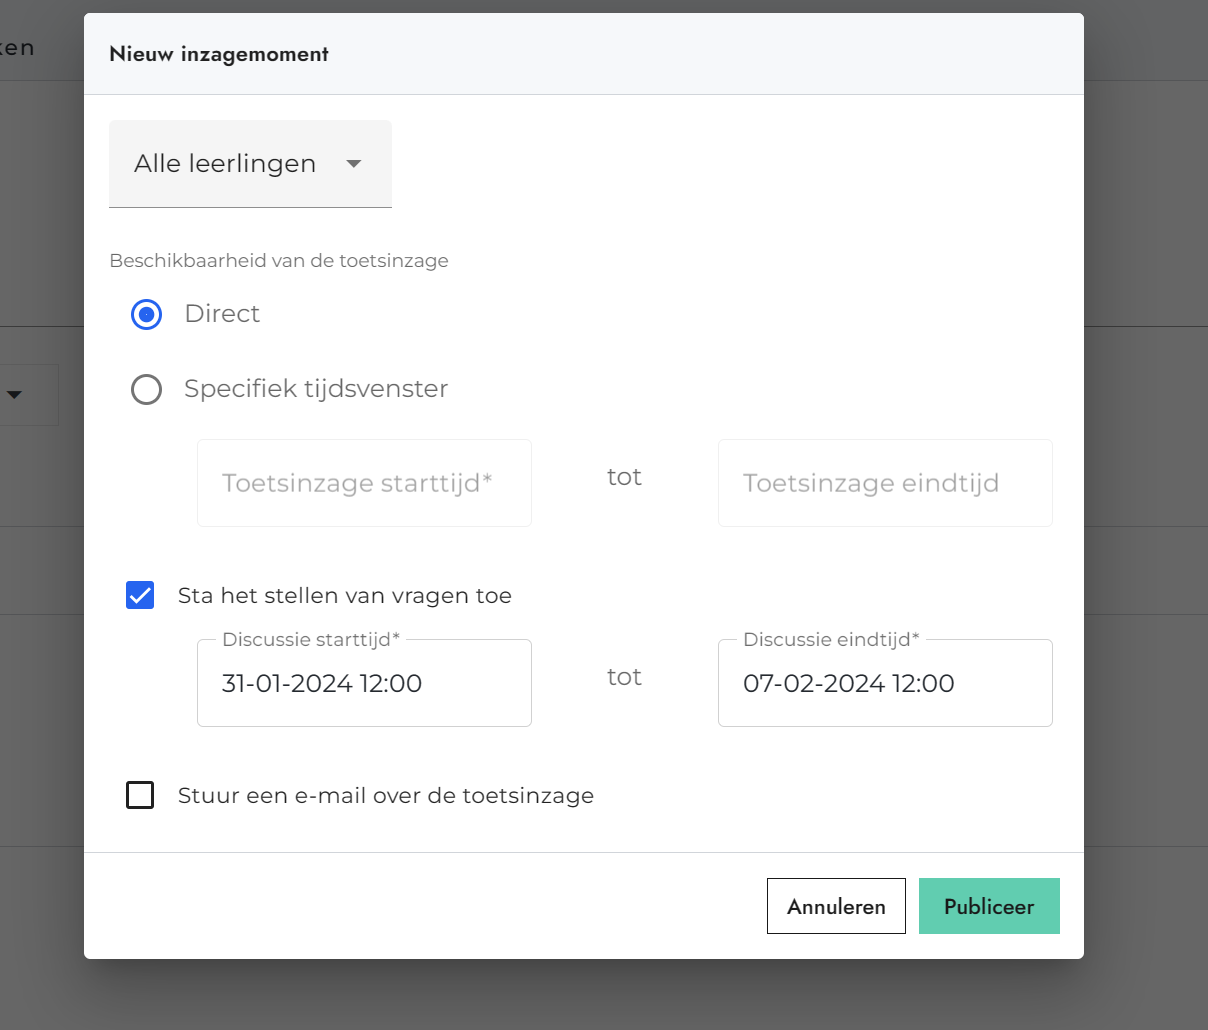Enable Stuur een e-mail over de toetsinzage
Image resolution: width=1208 pixels, height=1030 pixels.
click(140, 795)
